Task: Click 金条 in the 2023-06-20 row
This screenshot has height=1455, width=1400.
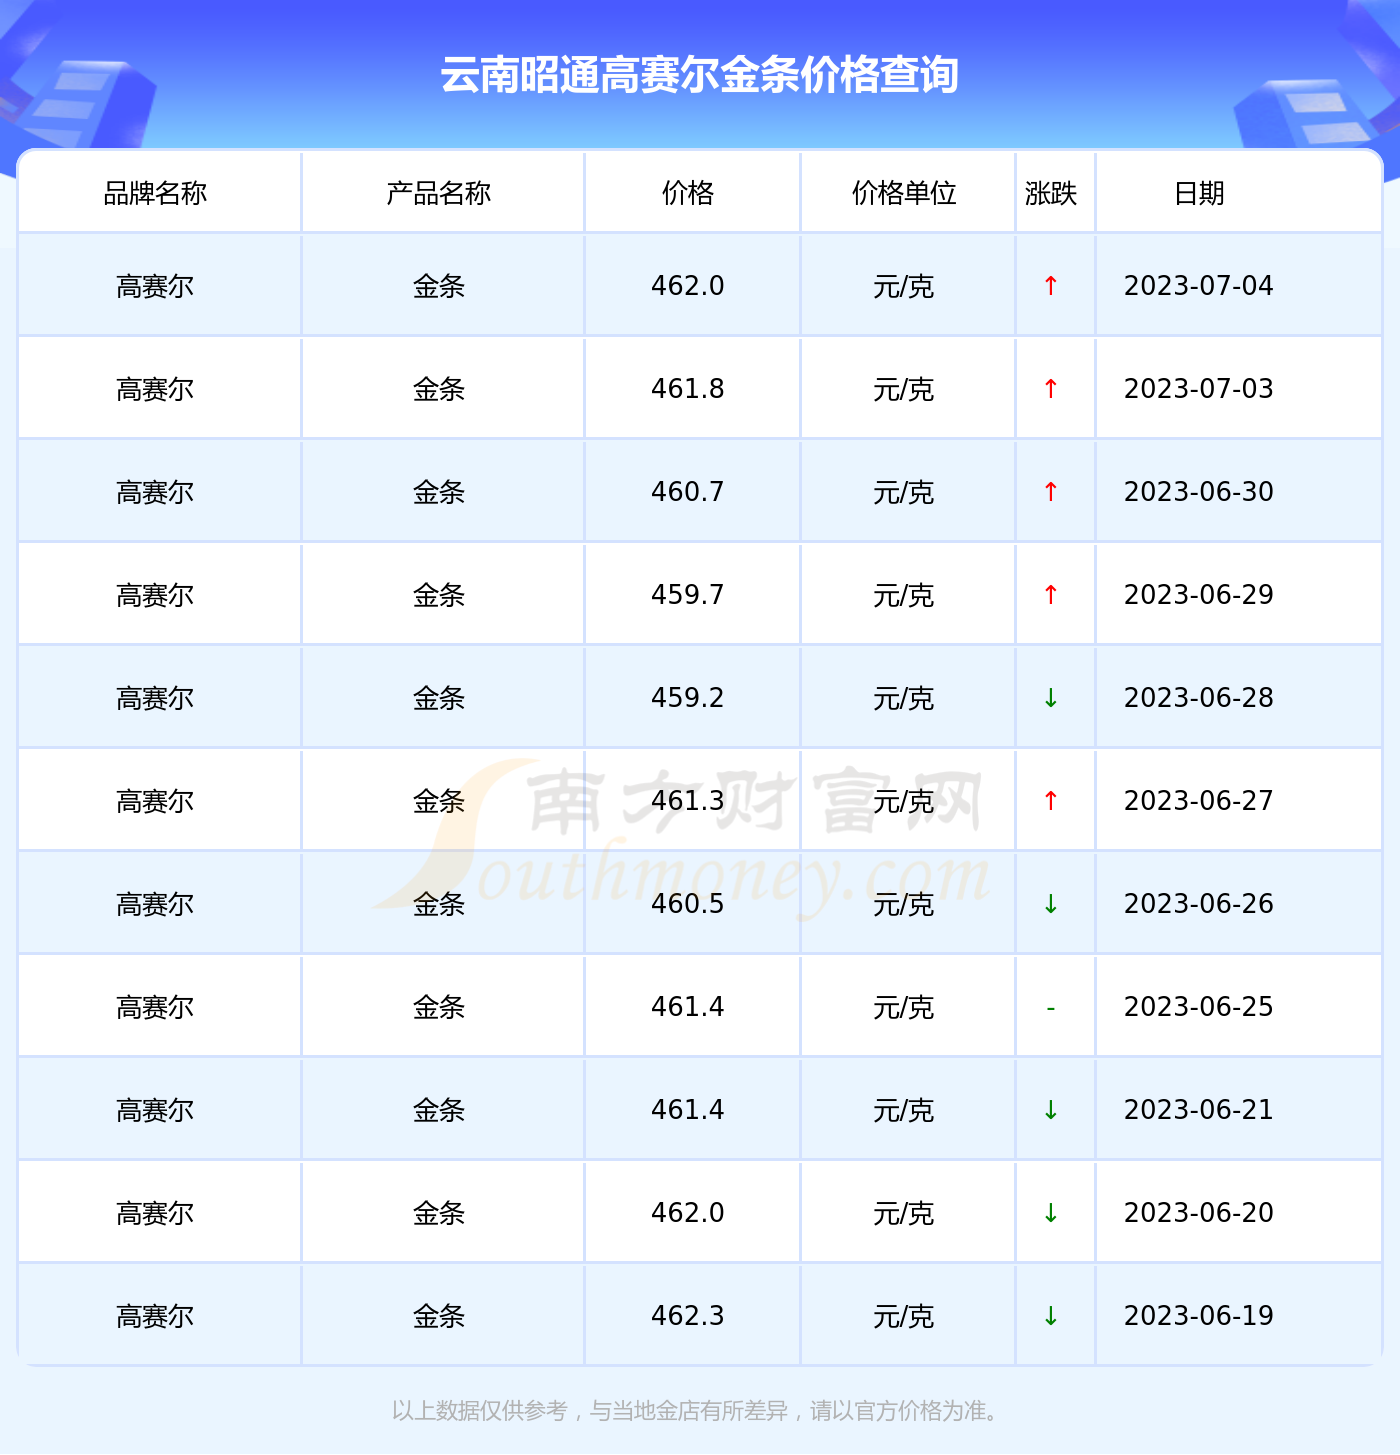Action: 439,1214
